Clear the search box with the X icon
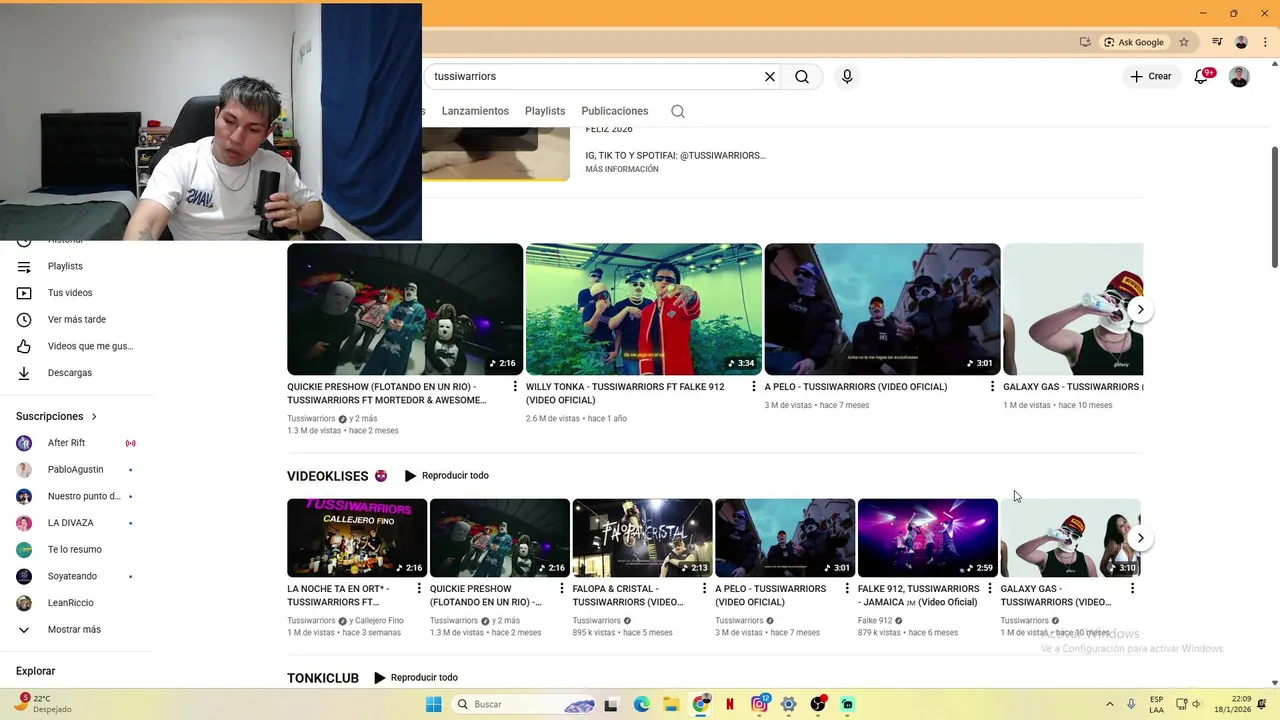This screenshot has height=720, width=1280. [x=770, y=76]
